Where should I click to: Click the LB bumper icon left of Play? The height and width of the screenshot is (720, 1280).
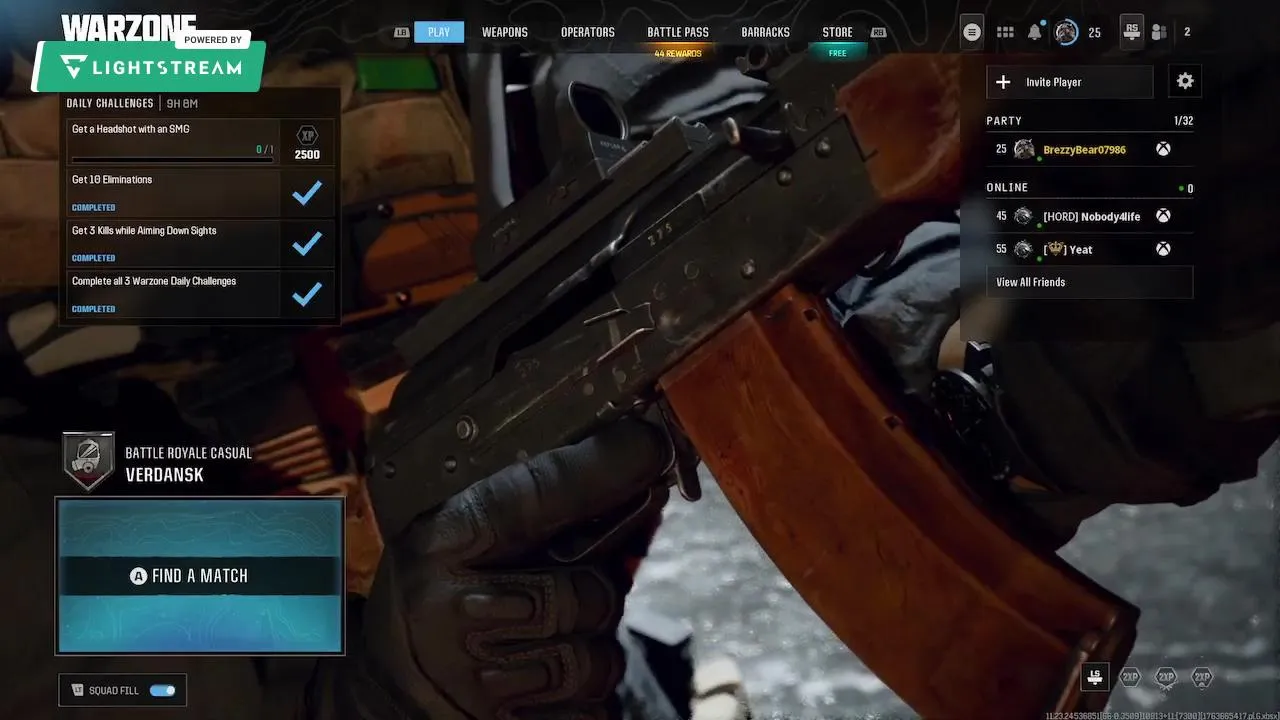tap(402, 32)
